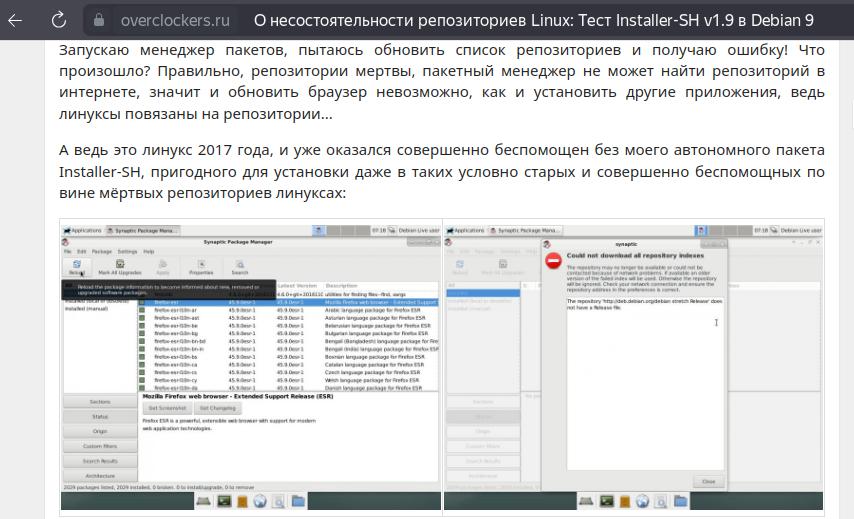Click status checkbox of firefox-esr-l10n-bs row
This screenshot has width=854, height=519.
click(142, 357)
